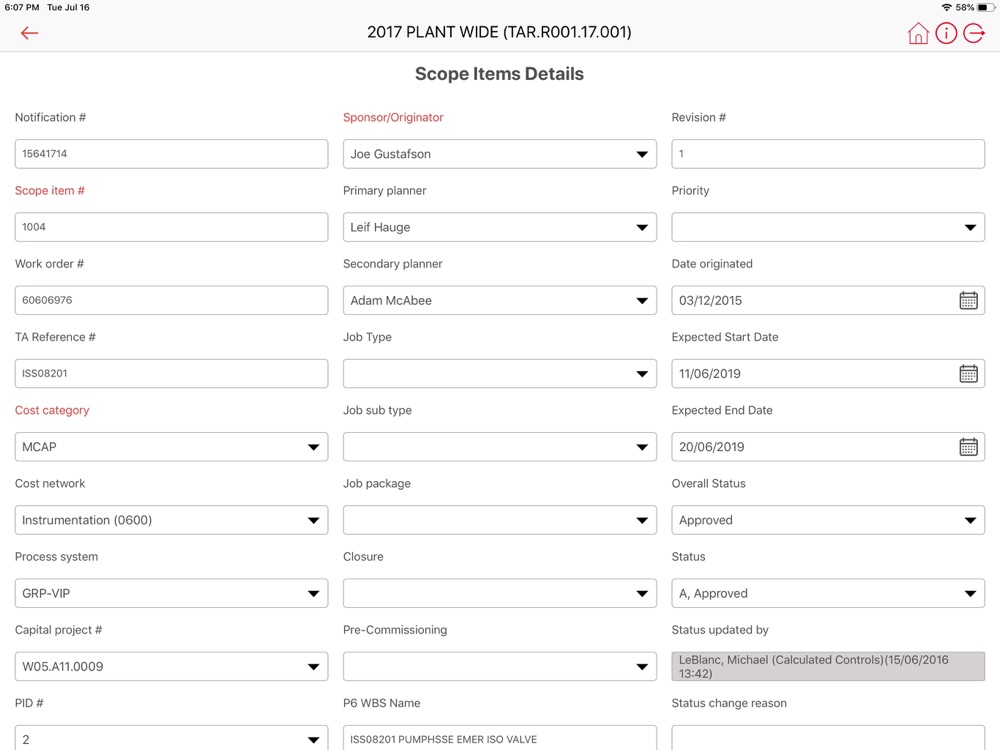Expand the Job package dropdown
This screenshot has height=750, width=1000.
[x=499, y=520]
